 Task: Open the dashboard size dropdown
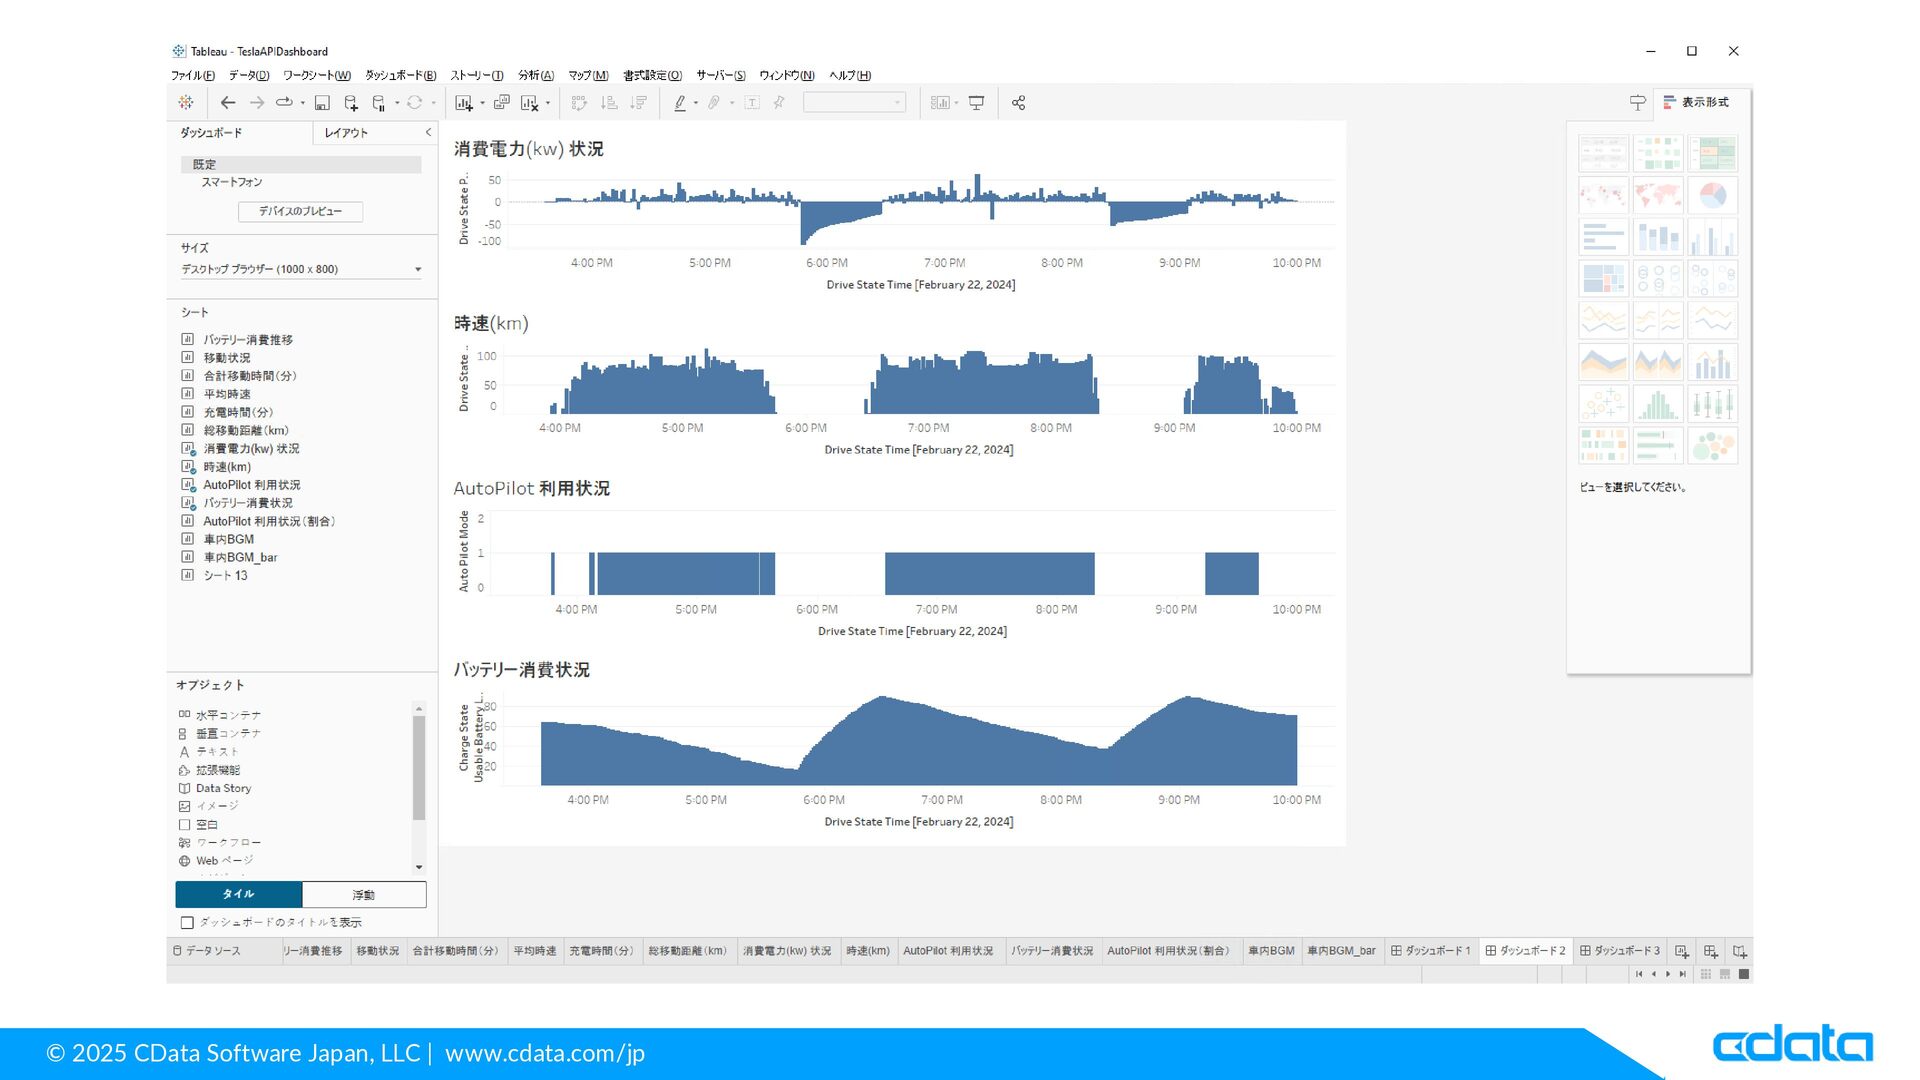click(418, 270)
